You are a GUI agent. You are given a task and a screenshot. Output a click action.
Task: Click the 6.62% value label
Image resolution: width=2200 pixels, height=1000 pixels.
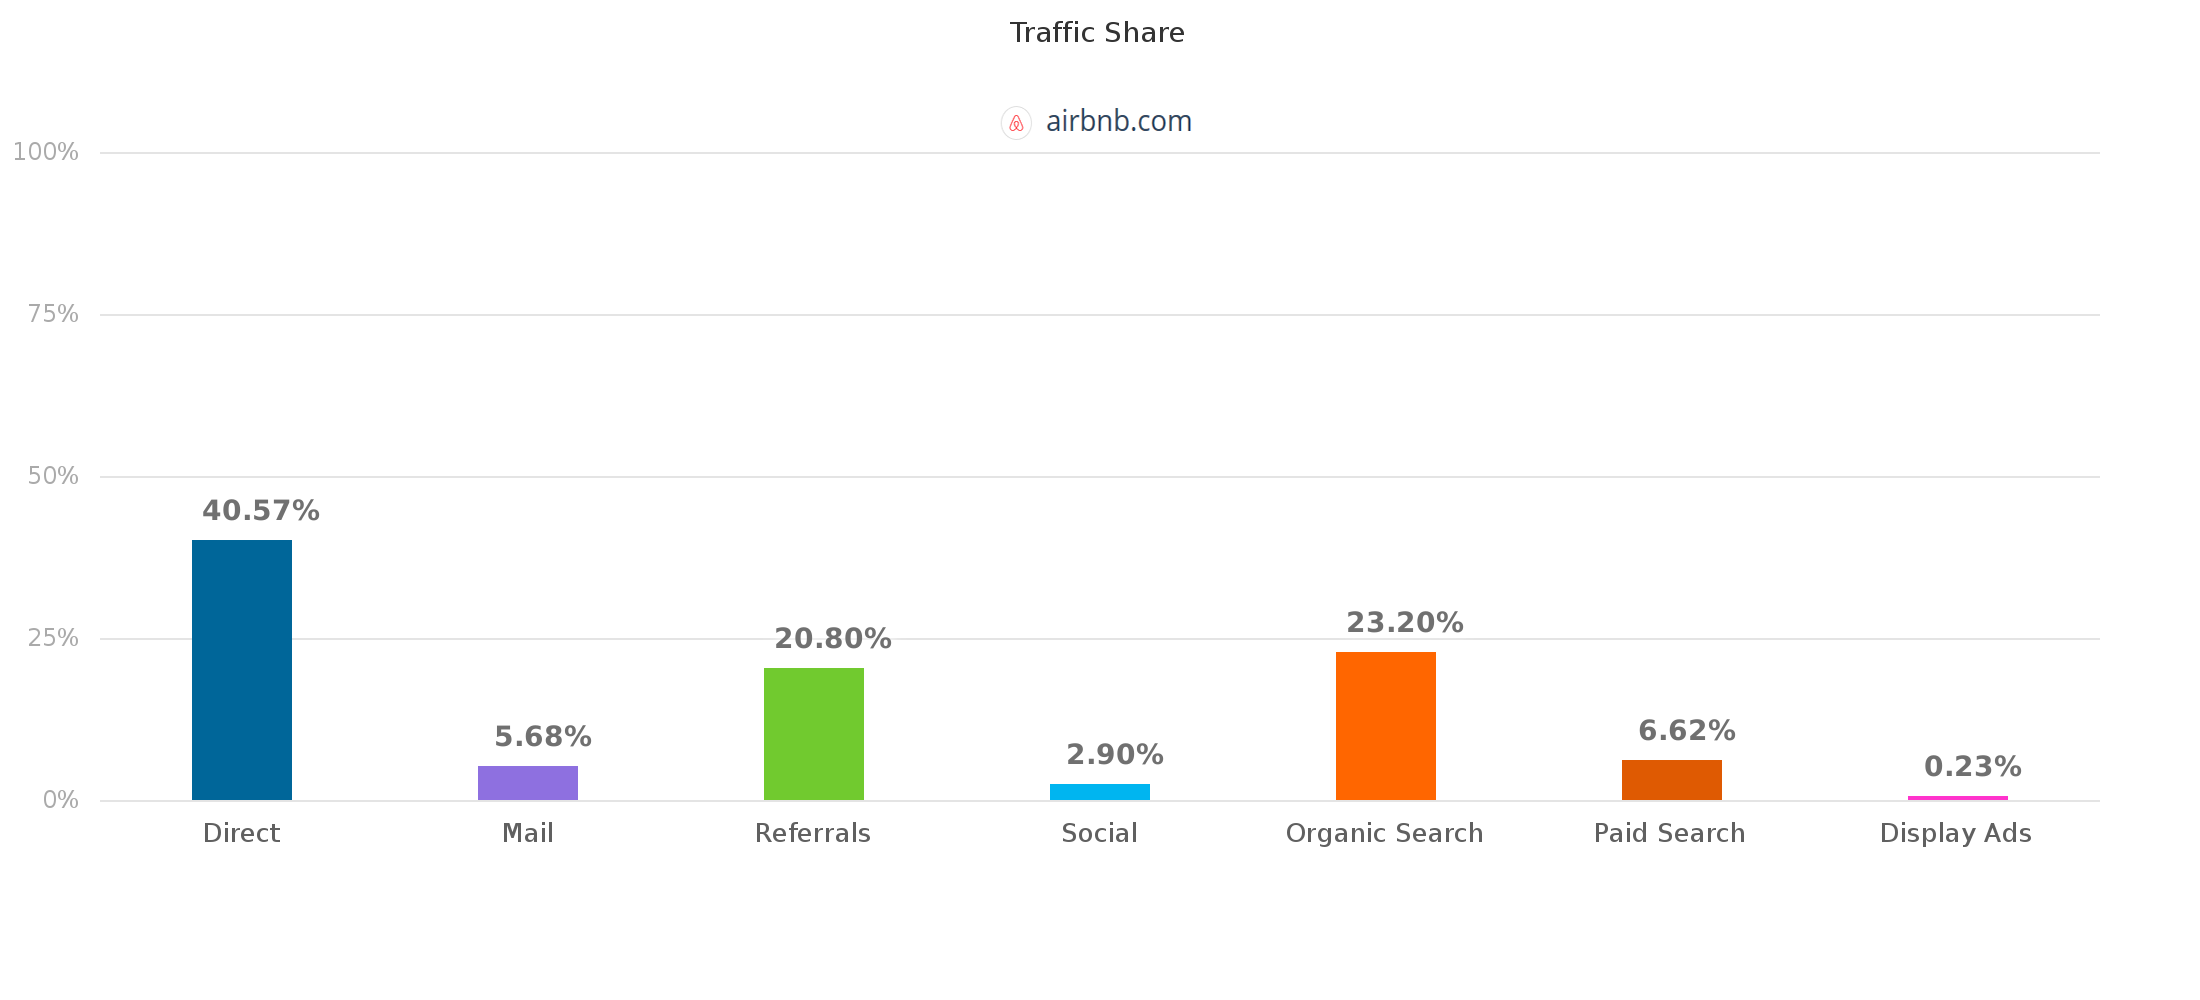(x=1687, y=731)
